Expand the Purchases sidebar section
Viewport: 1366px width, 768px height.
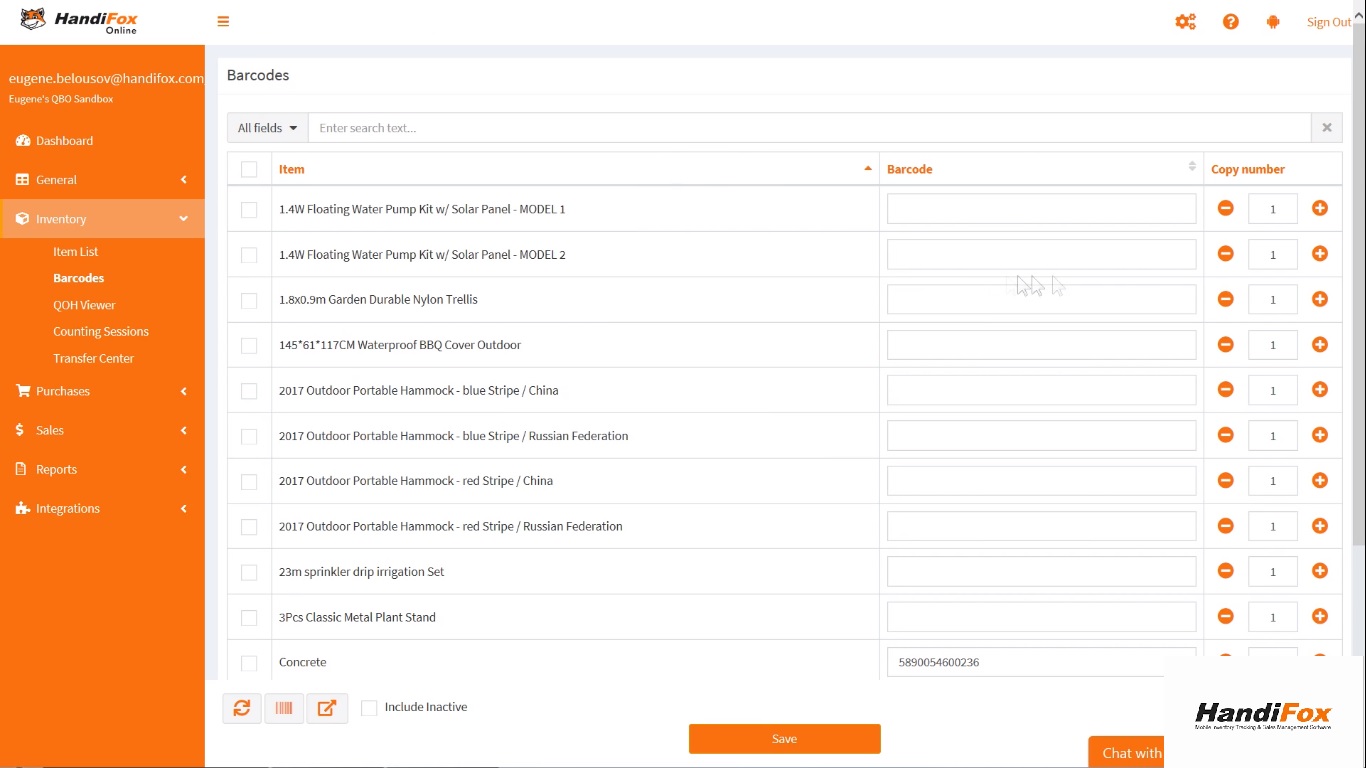click(102, 391)
